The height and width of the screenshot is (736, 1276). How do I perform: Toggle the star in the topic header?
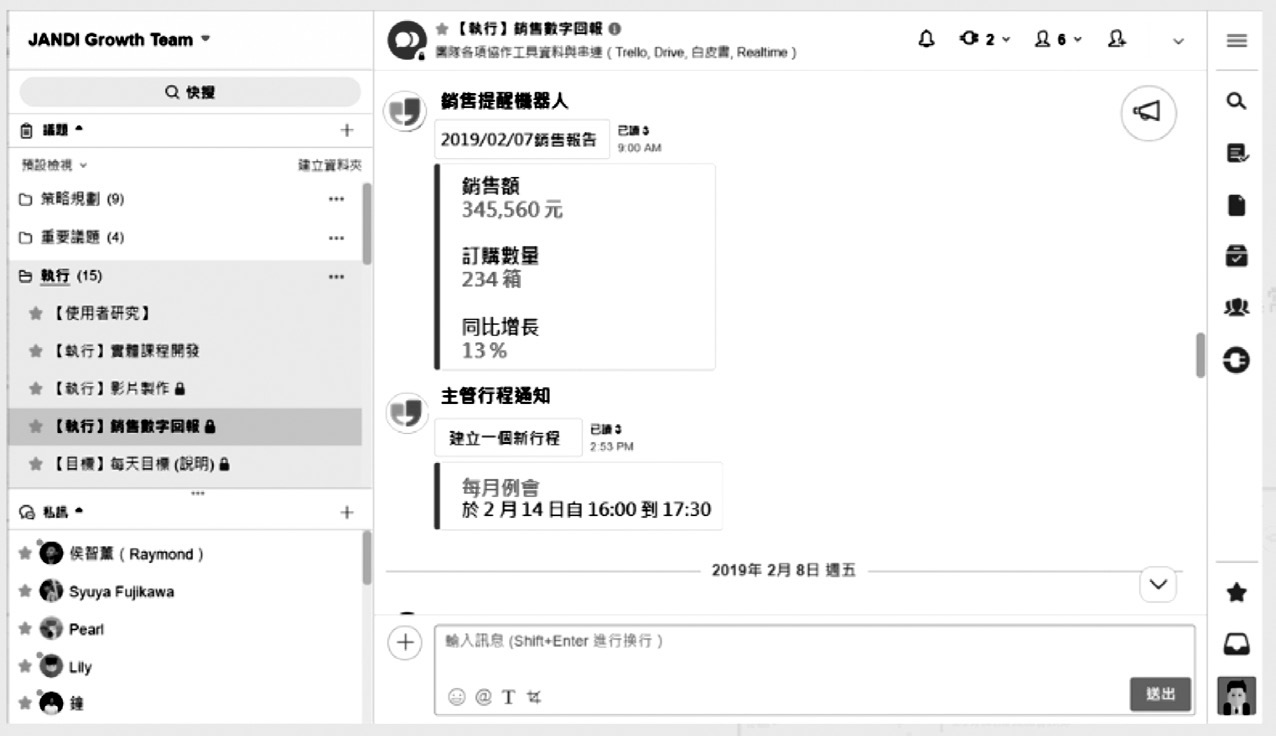[x=444, y=30]
